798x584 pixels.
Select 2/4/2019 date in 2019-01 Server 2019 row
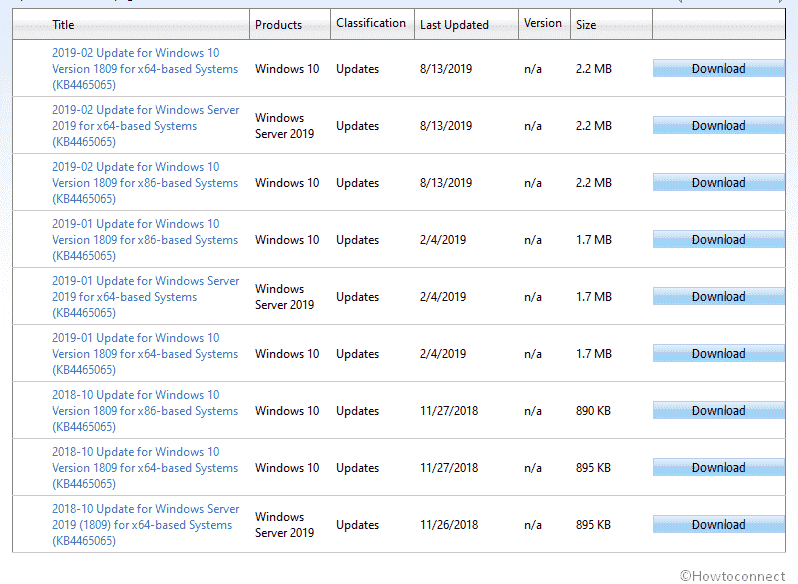pos(443,297)
